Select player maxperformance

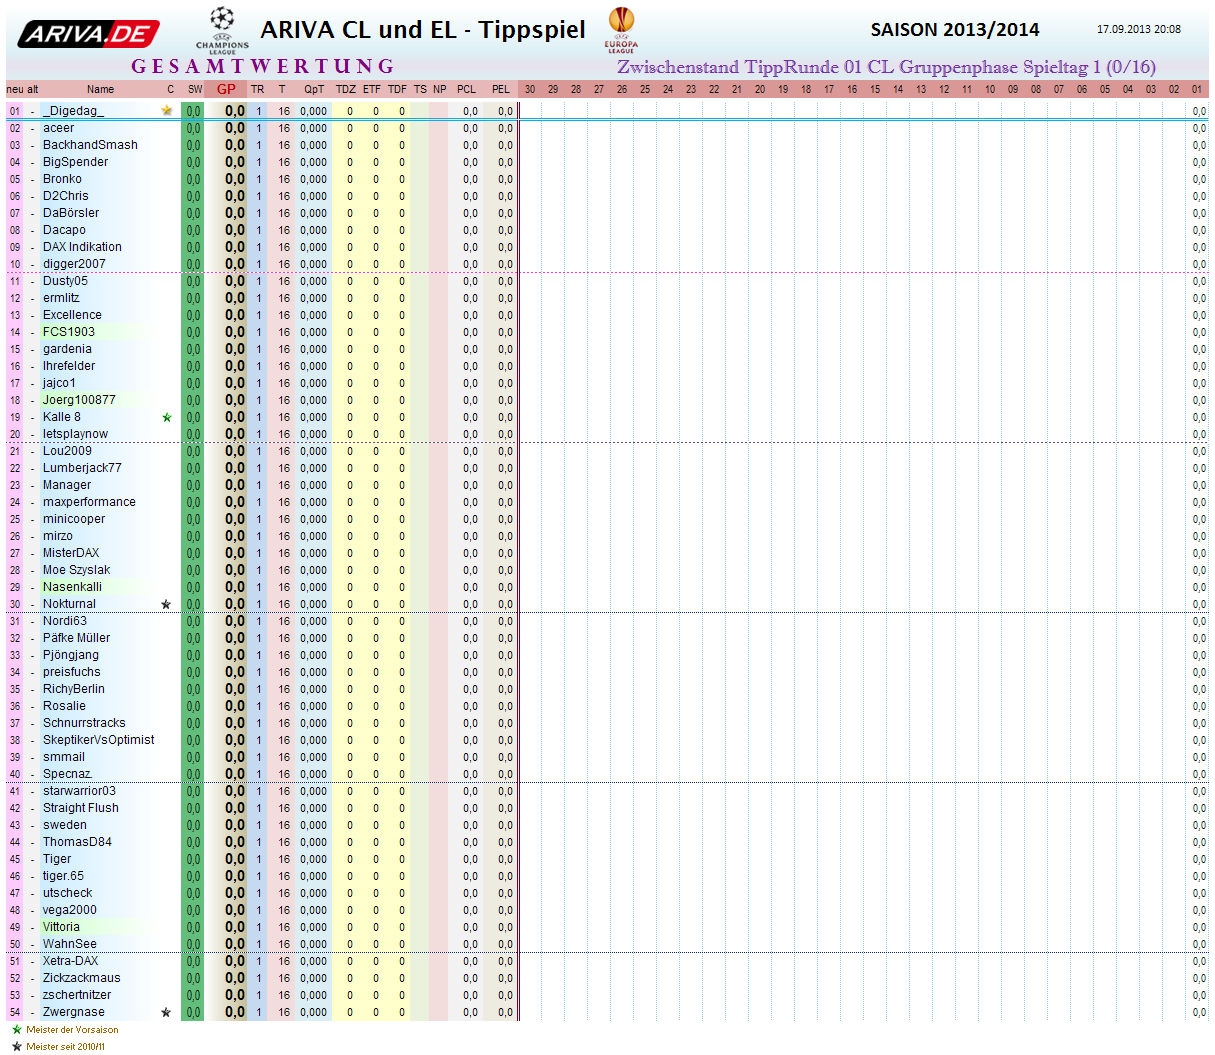(89, 502)
